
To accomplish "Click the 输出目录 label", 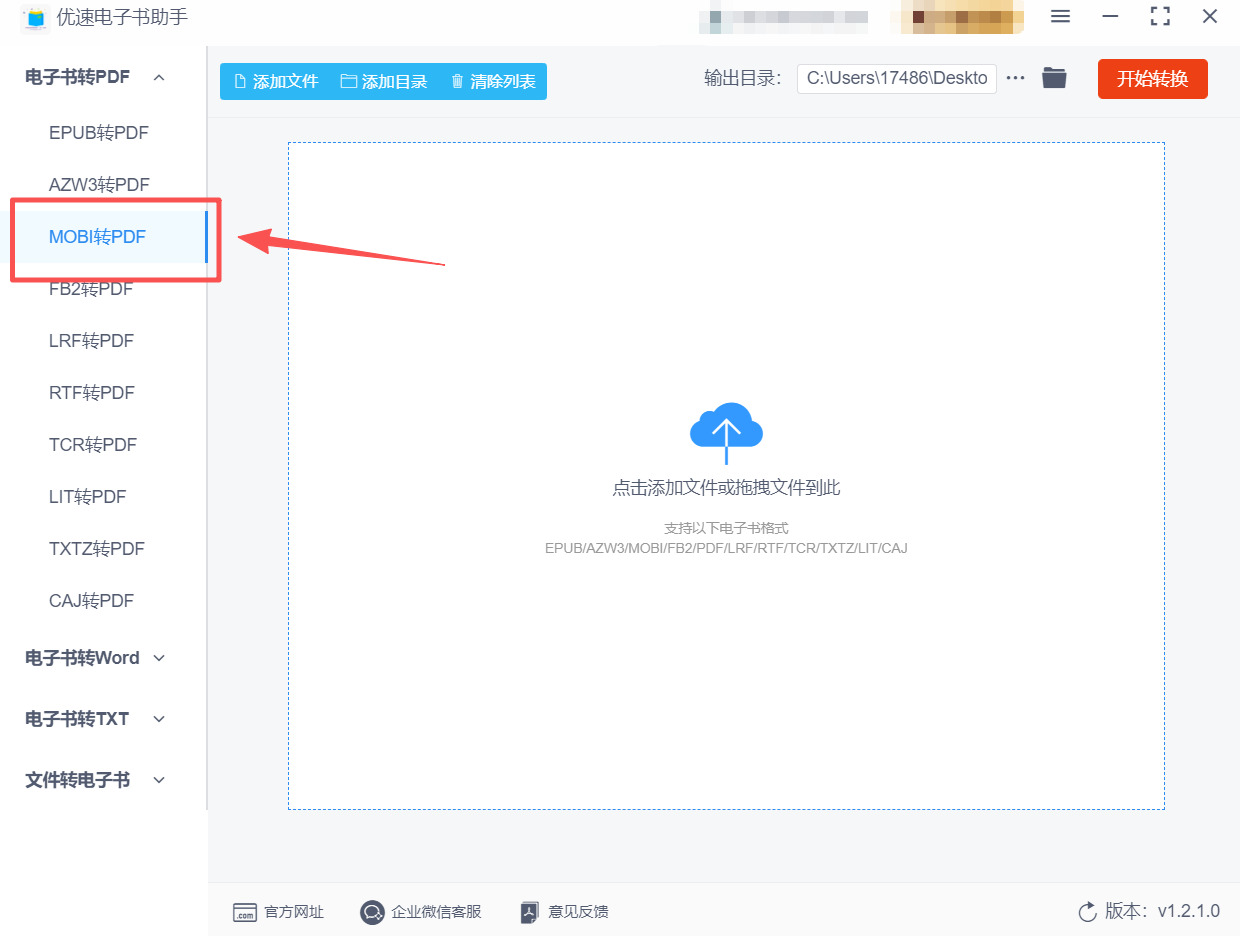I will click(742, 79).
